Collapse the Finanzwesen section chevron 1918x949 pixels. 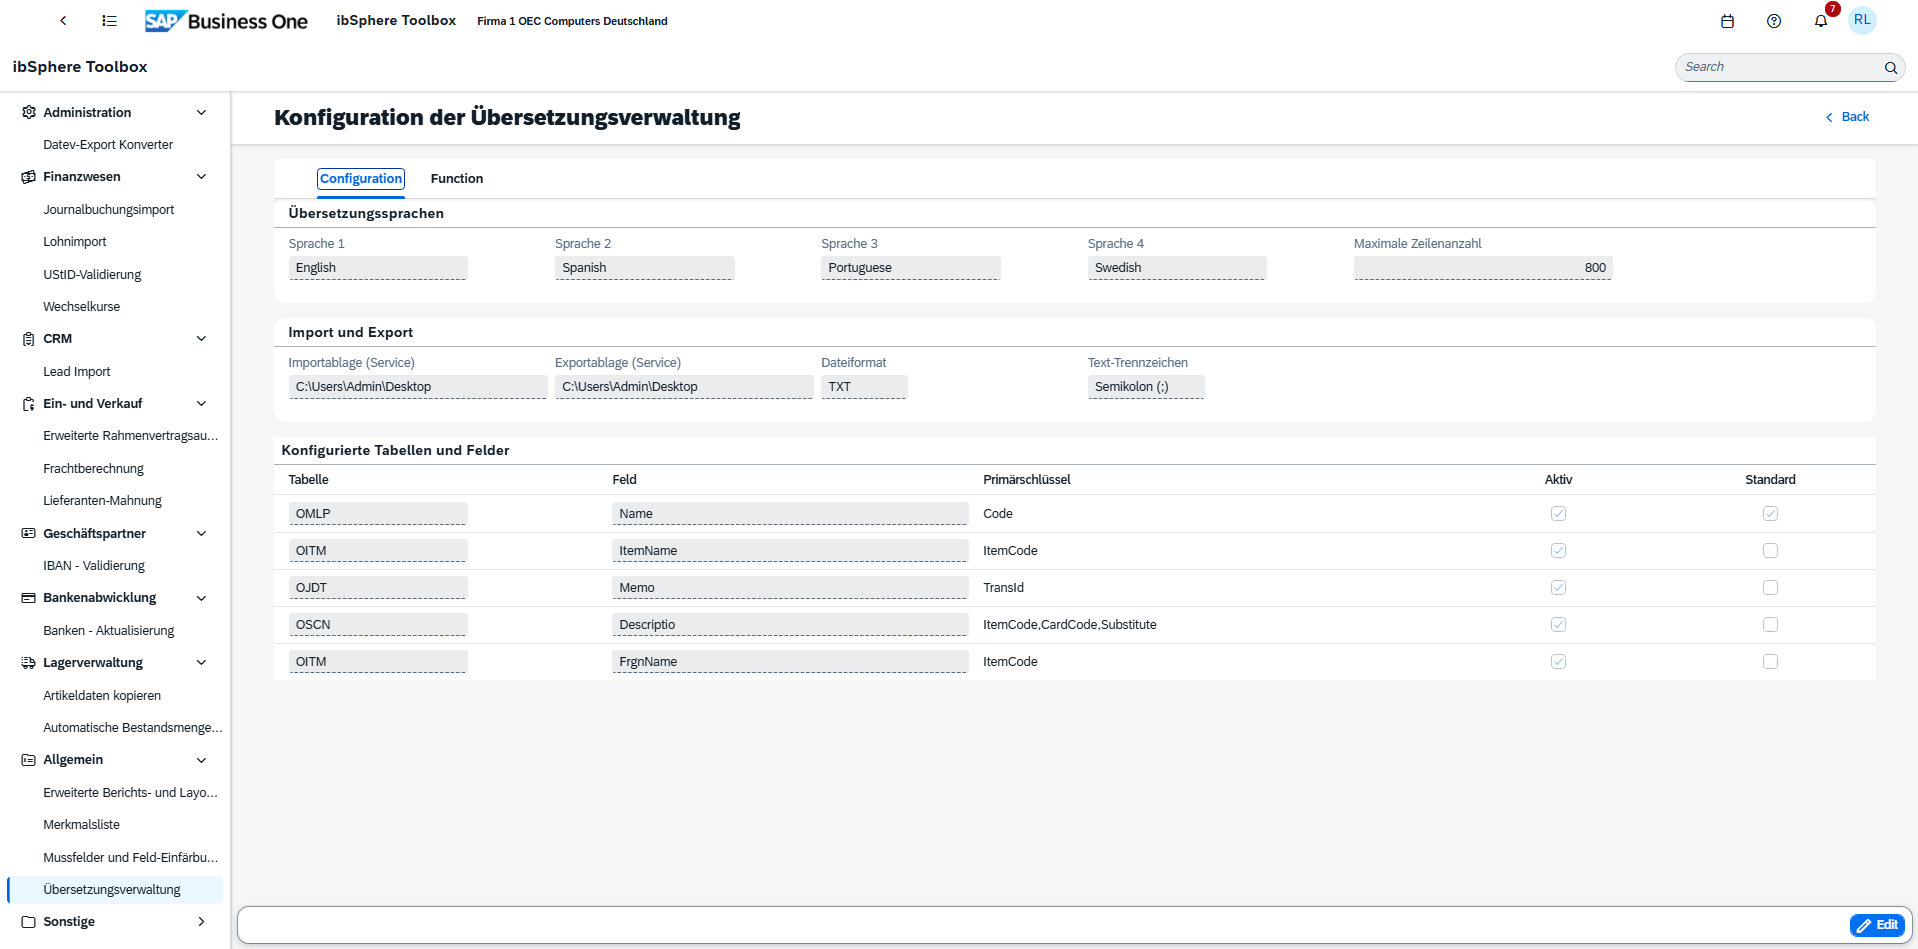click(x=201, y=177)
